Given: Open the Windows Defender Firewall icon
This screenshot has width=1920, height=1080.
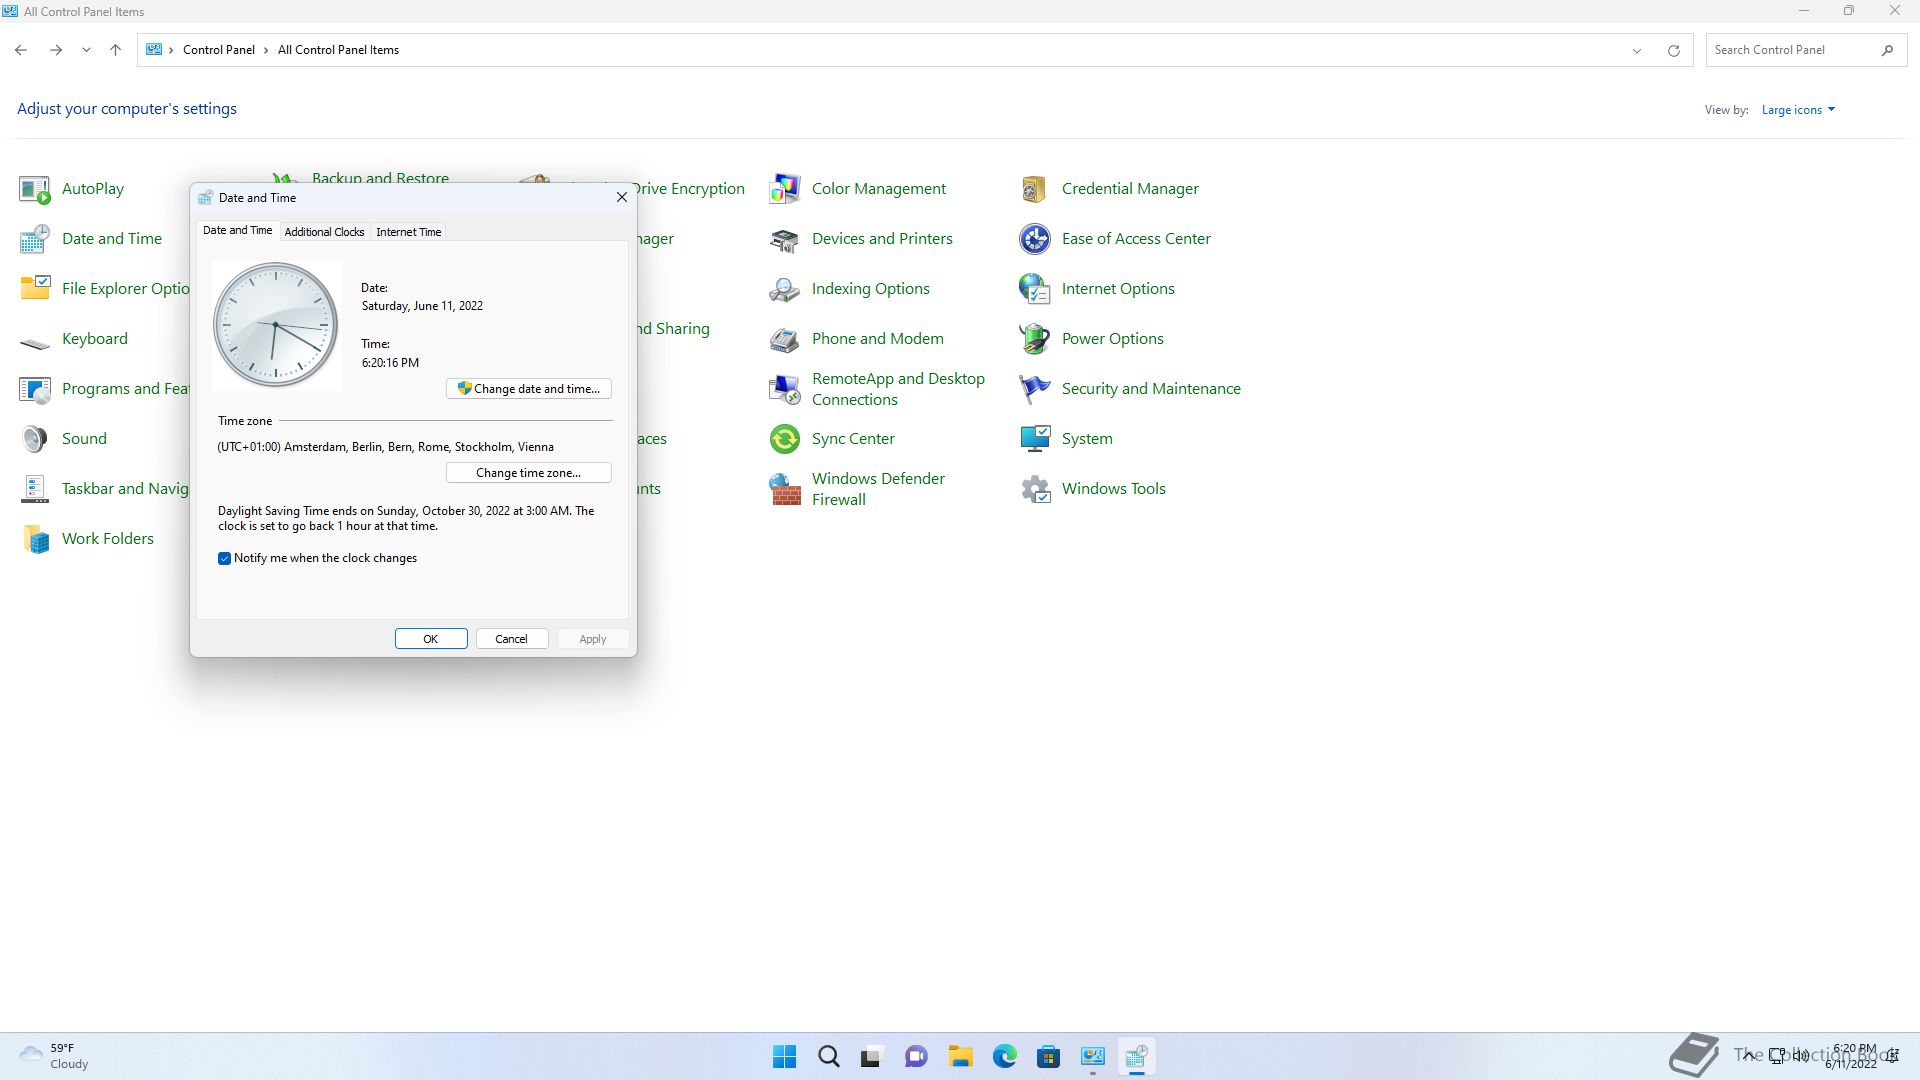Looking at the screenshot, I should [x=785, y=489].
